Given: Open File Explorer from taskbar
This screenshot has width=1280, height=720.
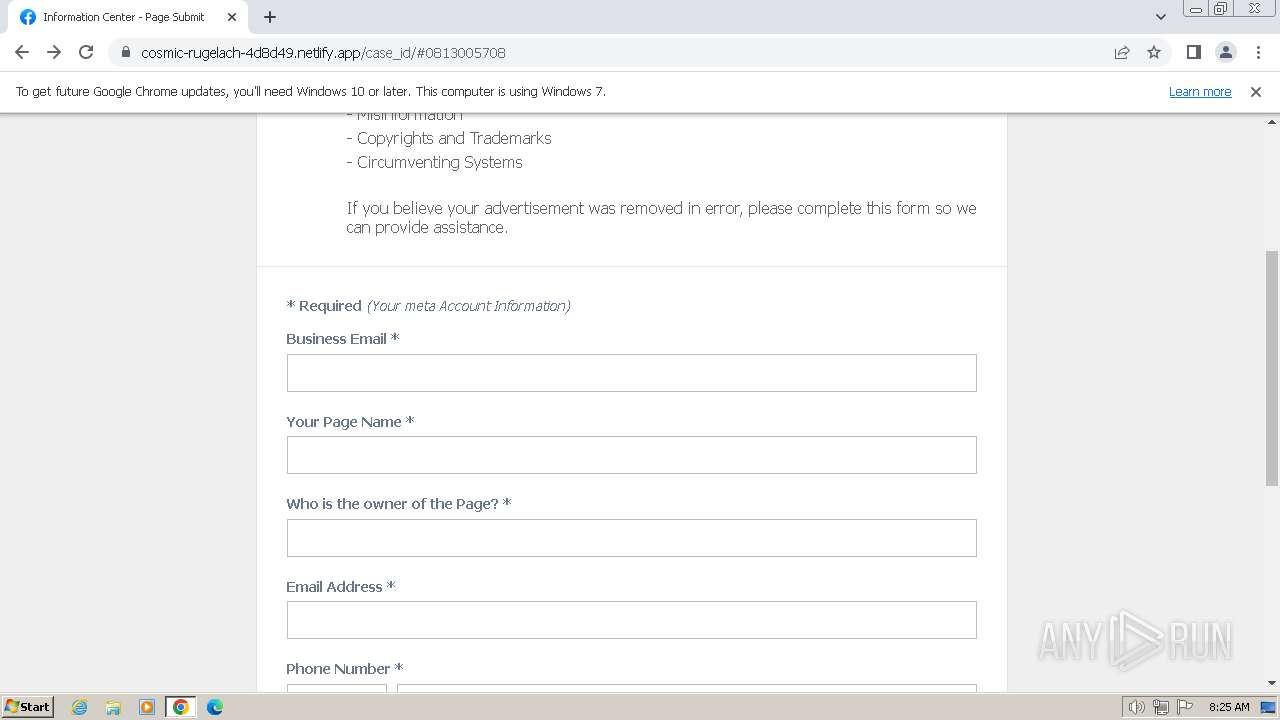Looking at the screenshot, I should click(x=113, y=707).
